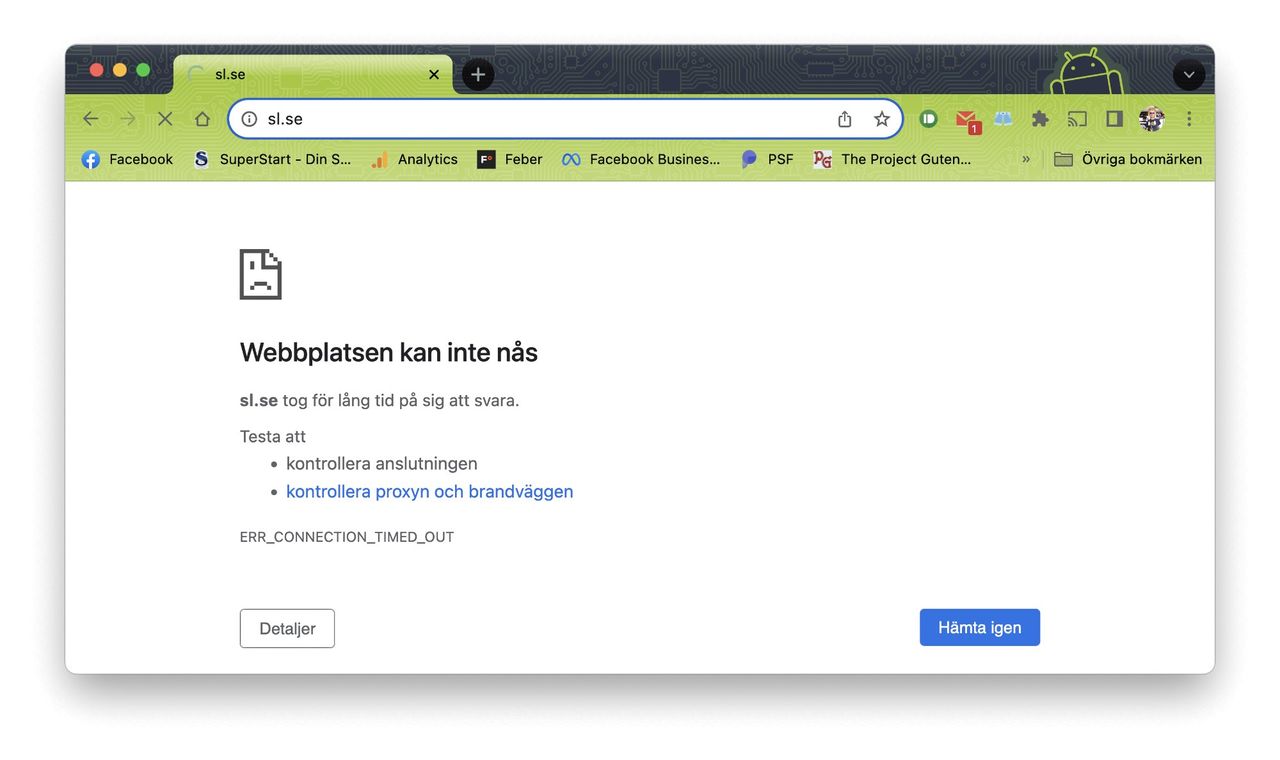Image resolution: width=1280 pixels, height=760 pixels.
Task: Open the three-dot Chrome menu
Action: [x=1188, y=118]
